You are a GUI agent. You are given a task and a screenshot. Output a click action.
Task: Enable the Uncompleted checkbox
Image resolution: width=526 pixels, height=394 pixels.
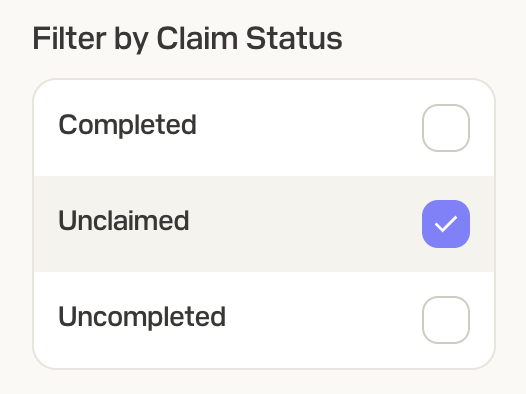coord(446,320)
